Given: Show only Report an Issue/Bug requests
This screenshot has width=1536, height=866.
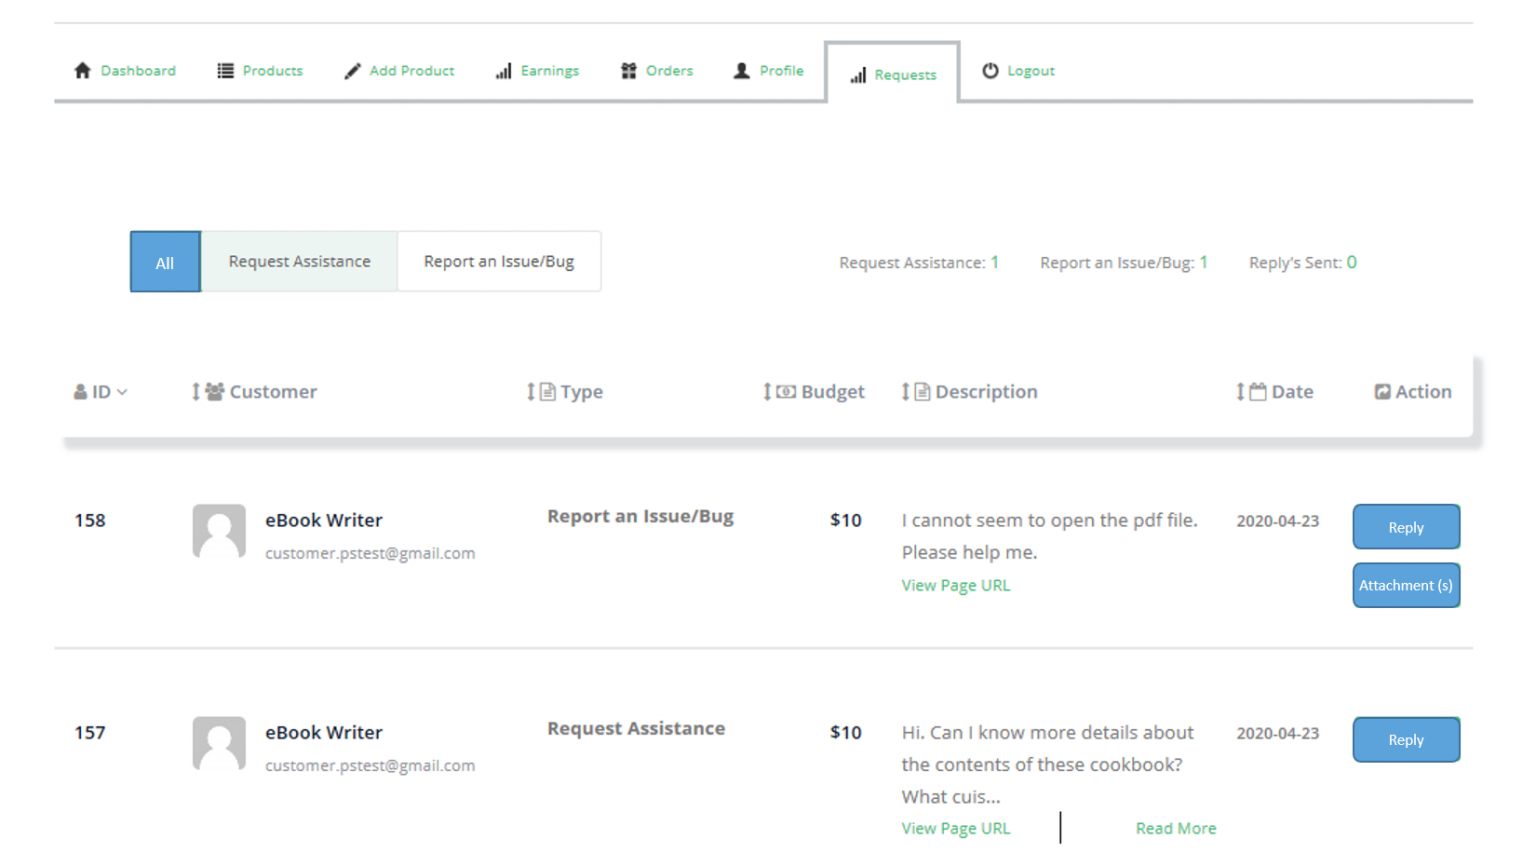Looking at the screenshot, I should click(x=498, y=262).
